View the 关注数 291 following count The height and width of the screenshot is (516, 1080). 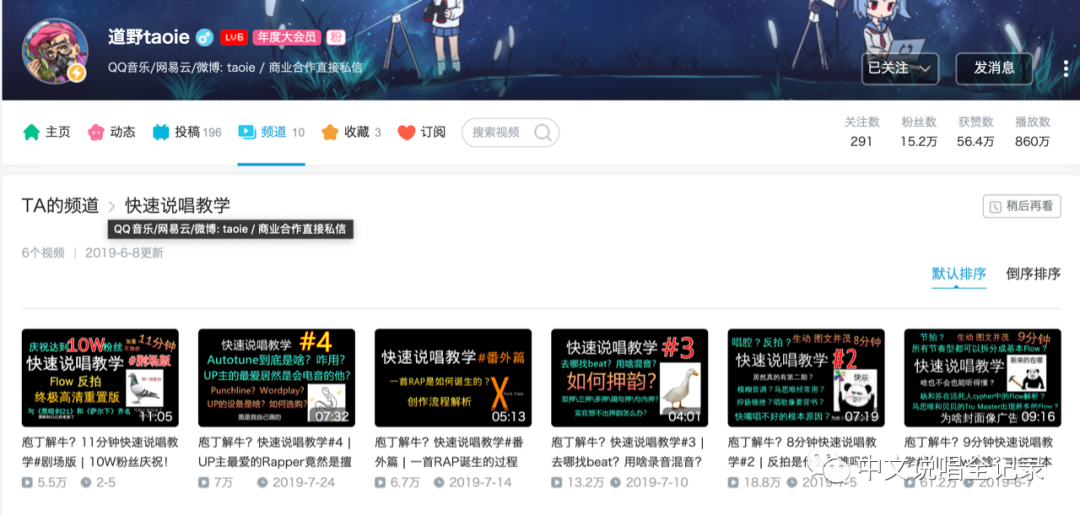(862, 132)
